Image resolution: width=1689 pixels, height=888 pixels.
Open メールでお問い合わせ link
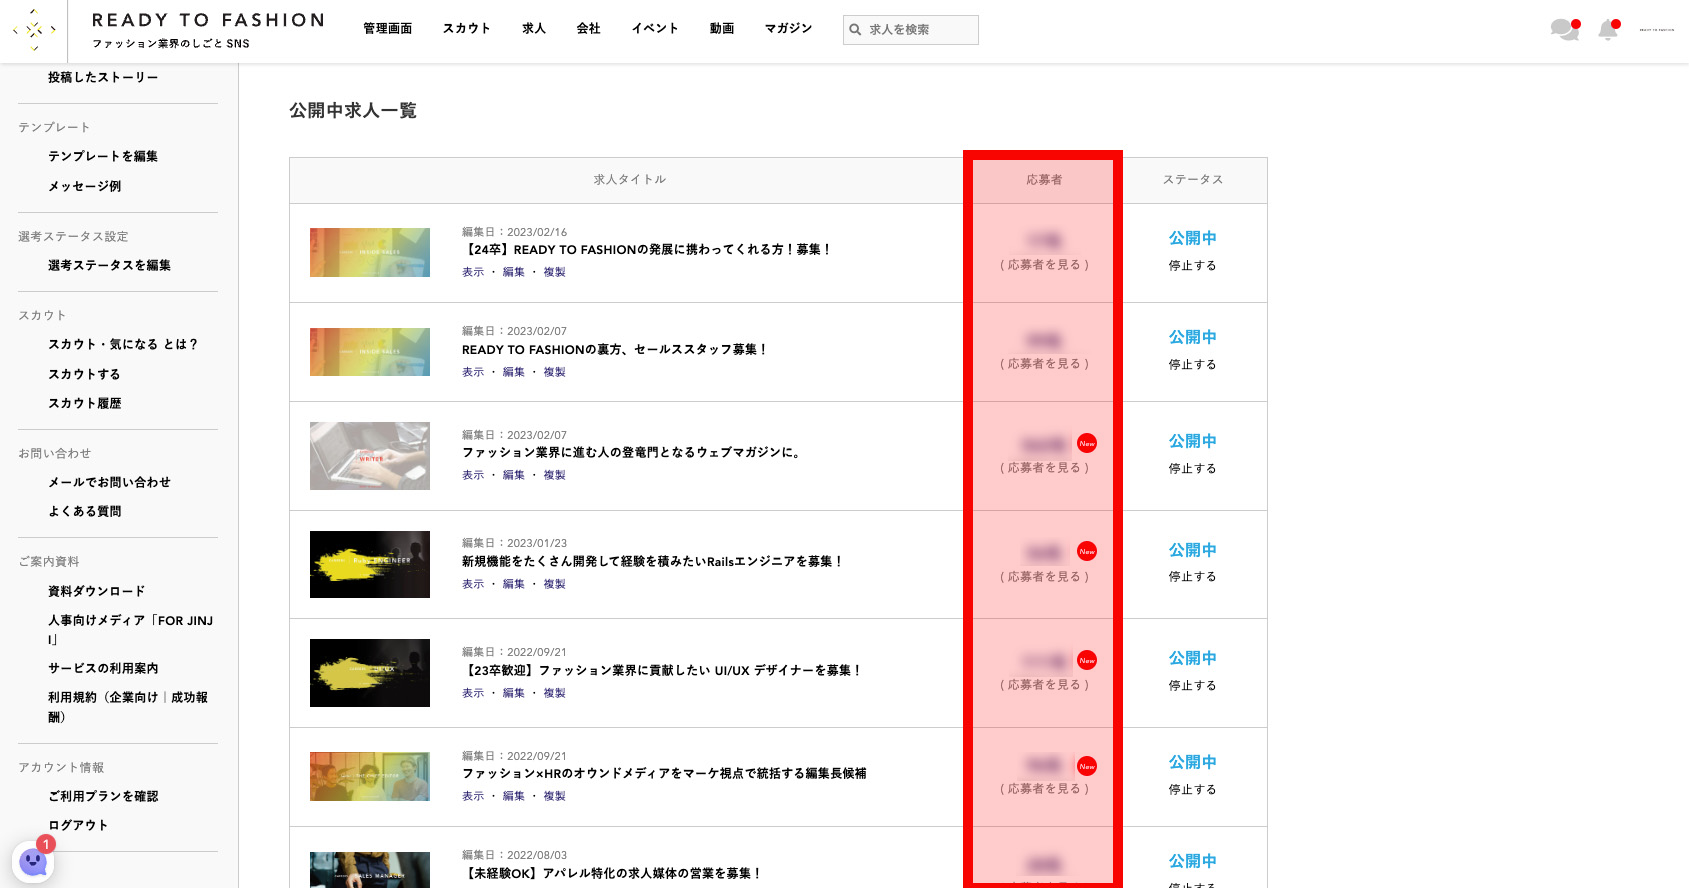coord(109,482)
